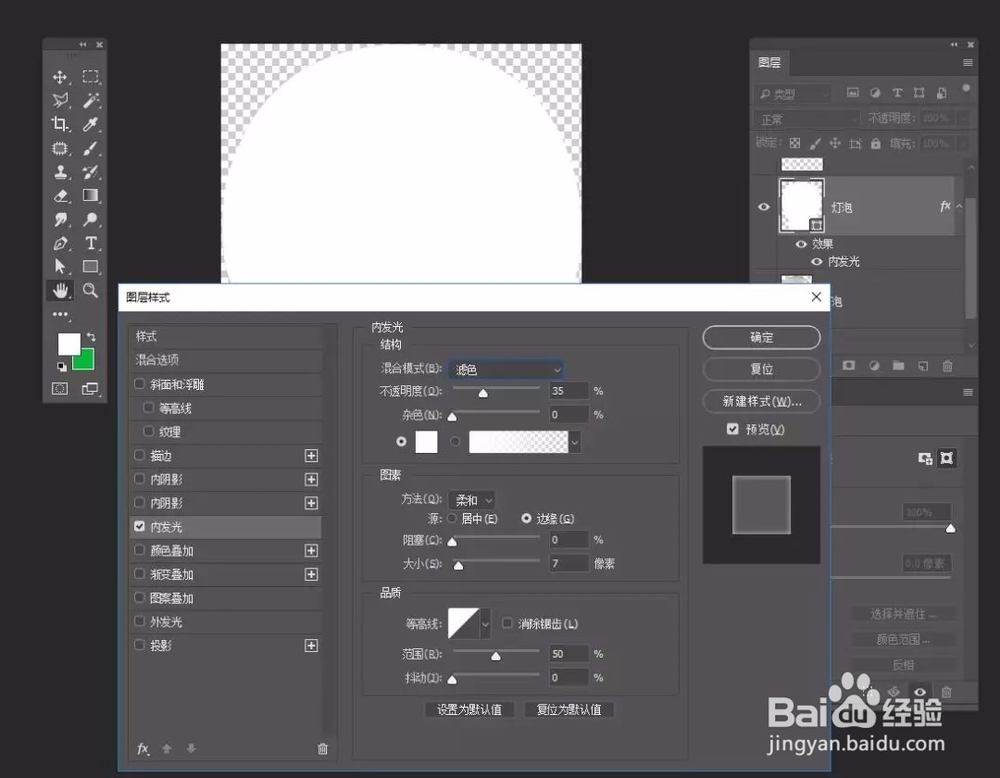The height and width of the screenshot is (778, 1000).
Task: Click the 新建样式(W) button
Action: (760, 401)
